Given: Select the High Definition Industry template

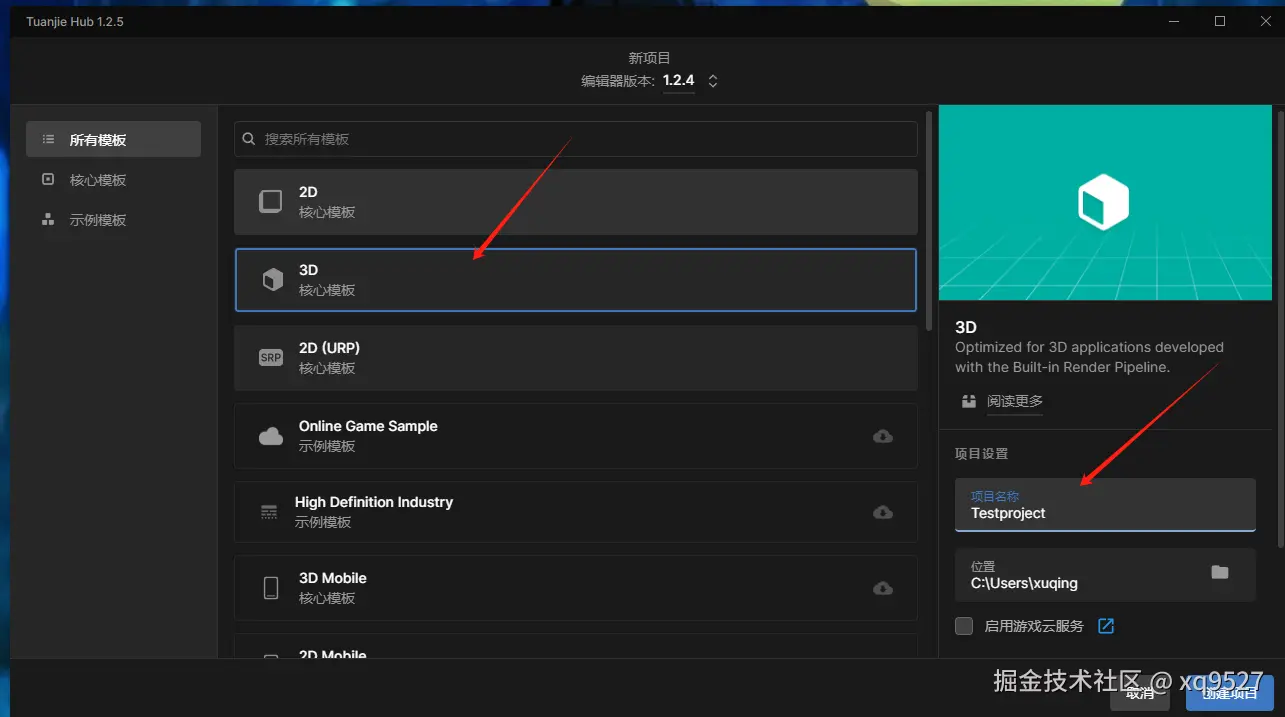Looking at the screenshot, I should [x=576, y=512].
